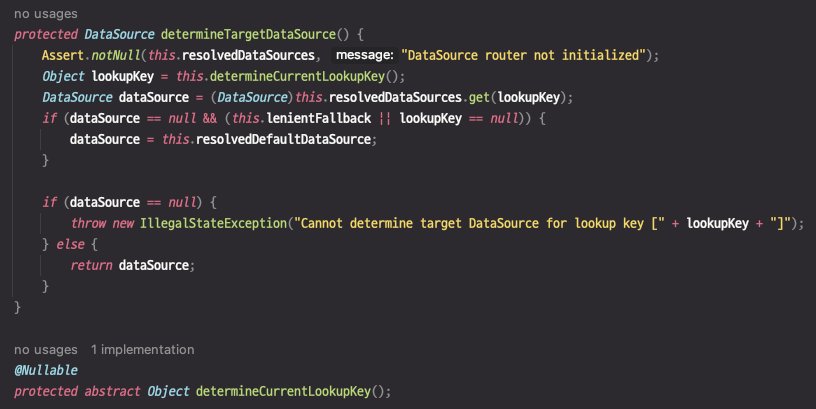Image resolution: width=816 pixels, height=409 pixels.
Task: Click the Assert class reference
Action: (x=63, y=56)
